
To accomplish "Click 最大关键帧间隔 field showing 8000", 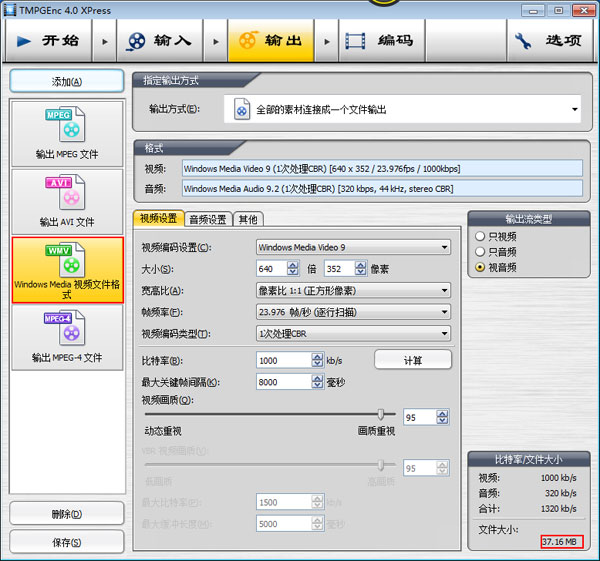I will [284, 382].
